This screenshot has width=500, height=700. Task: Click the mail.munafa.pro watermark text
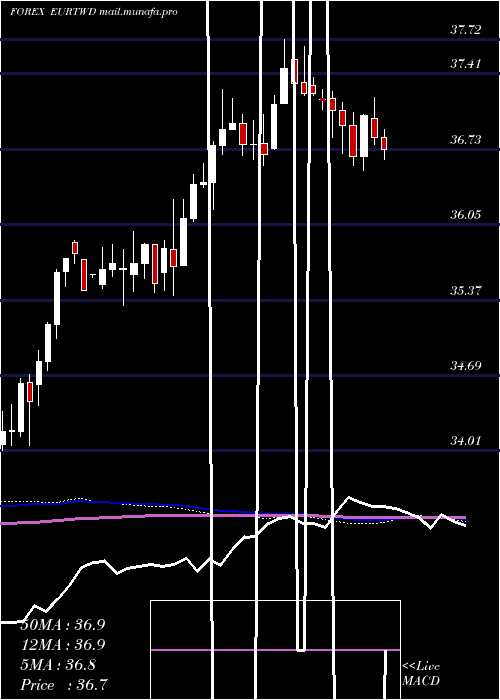point(138,12)
